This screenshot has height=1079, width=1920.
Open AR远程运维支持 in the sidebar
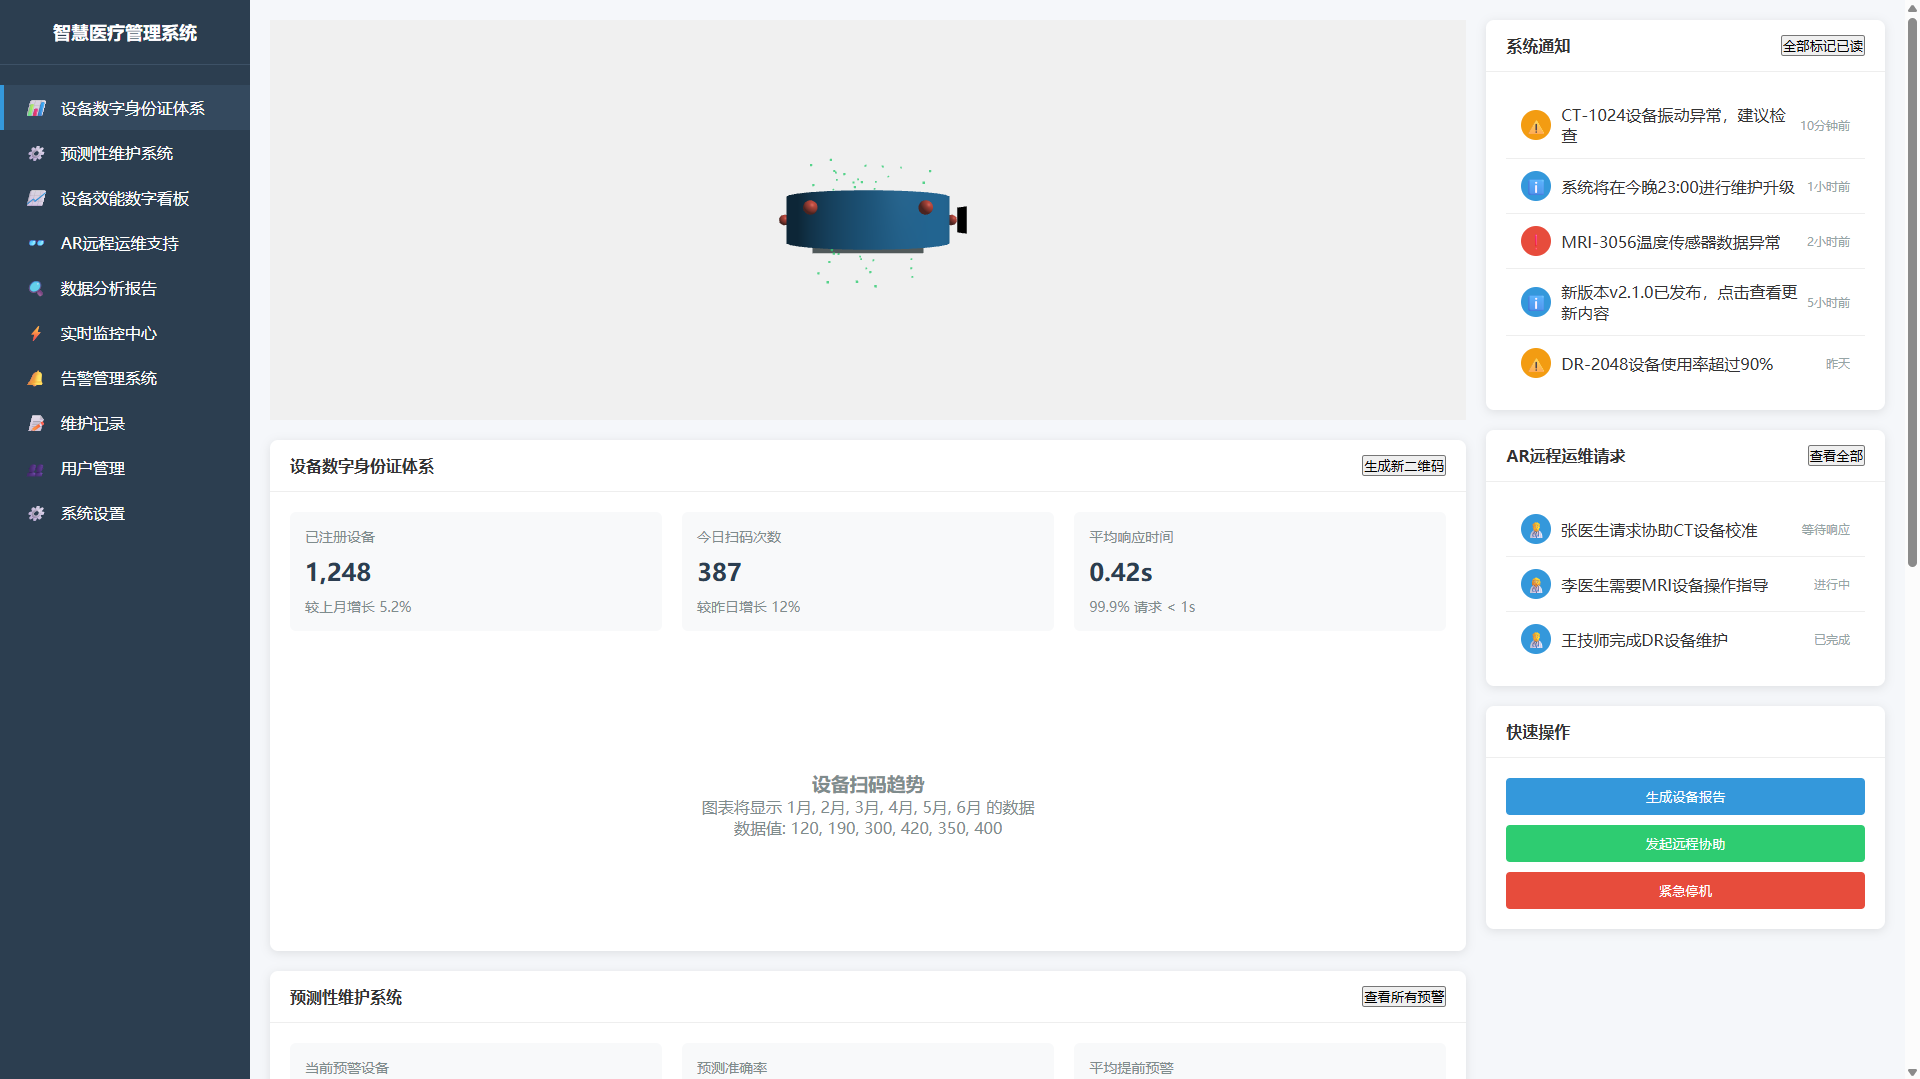tap(119, 243)
